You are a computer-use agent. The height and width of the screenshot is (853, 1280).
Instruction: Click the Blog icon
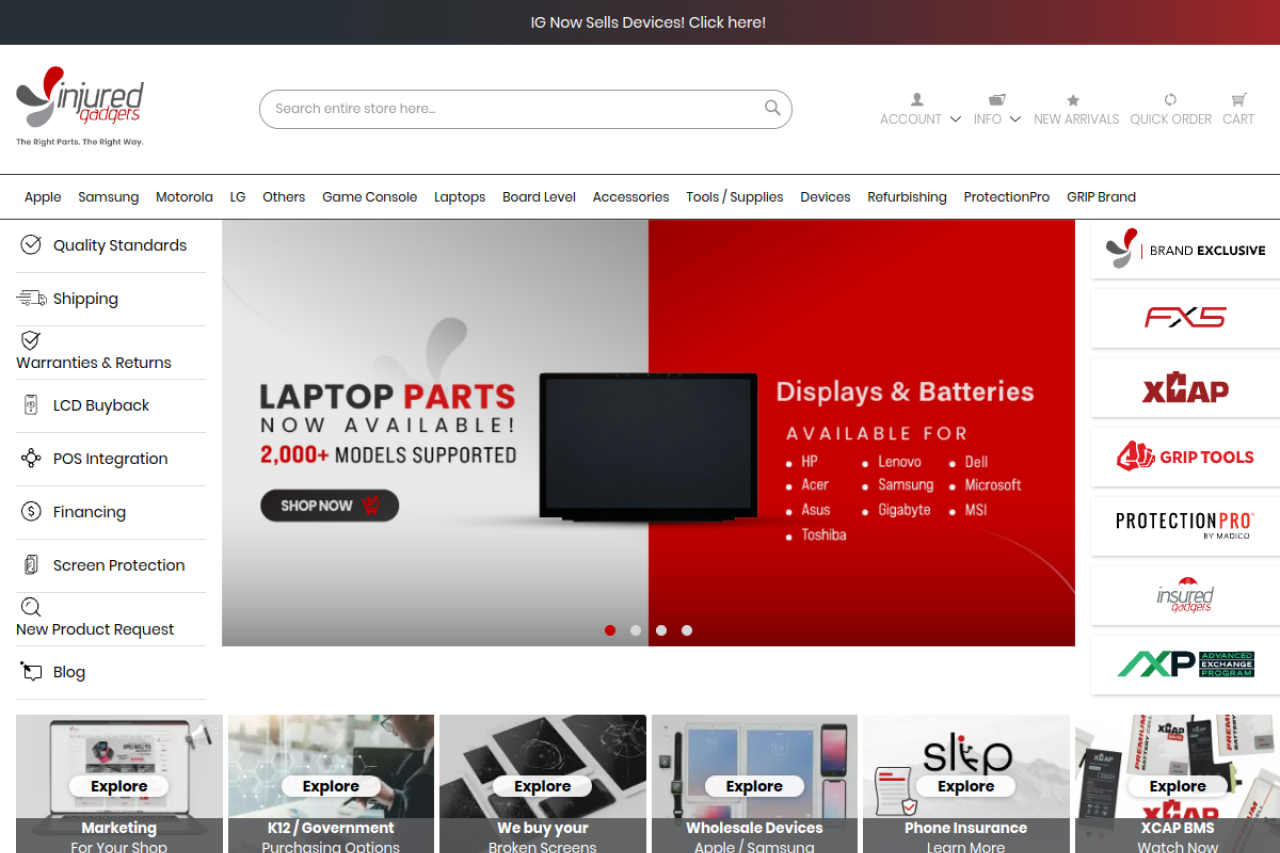coord(31,672)
